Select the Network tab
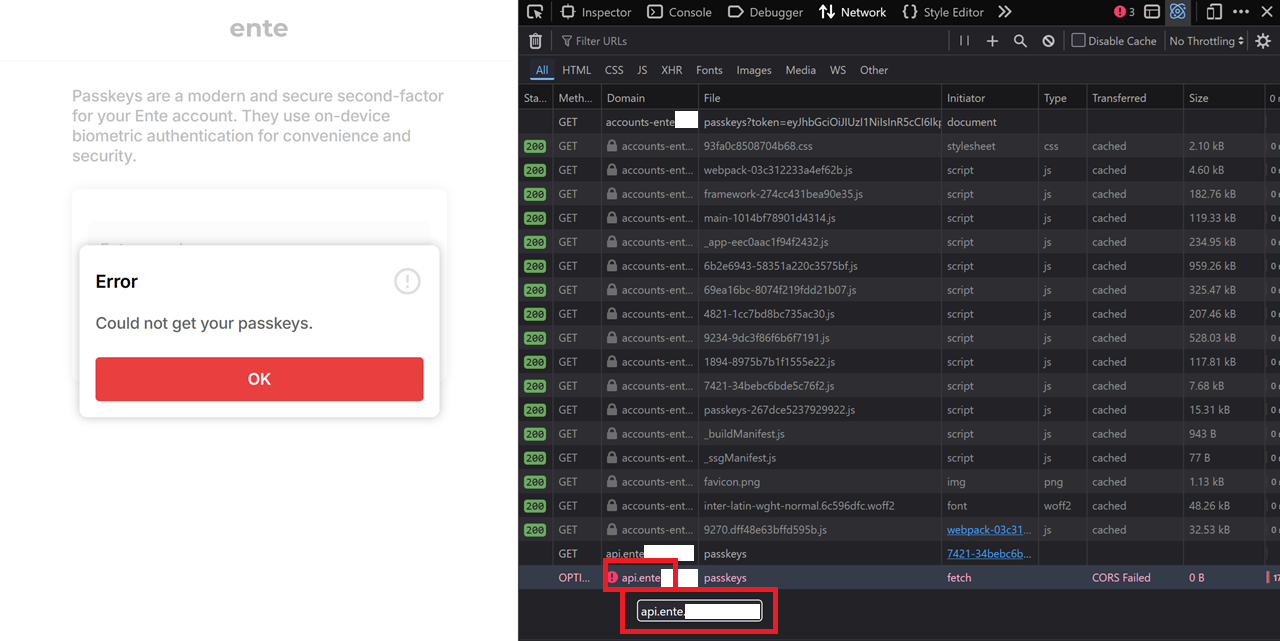This screenshot has width=1280, height=641. [x=853, y=12]
